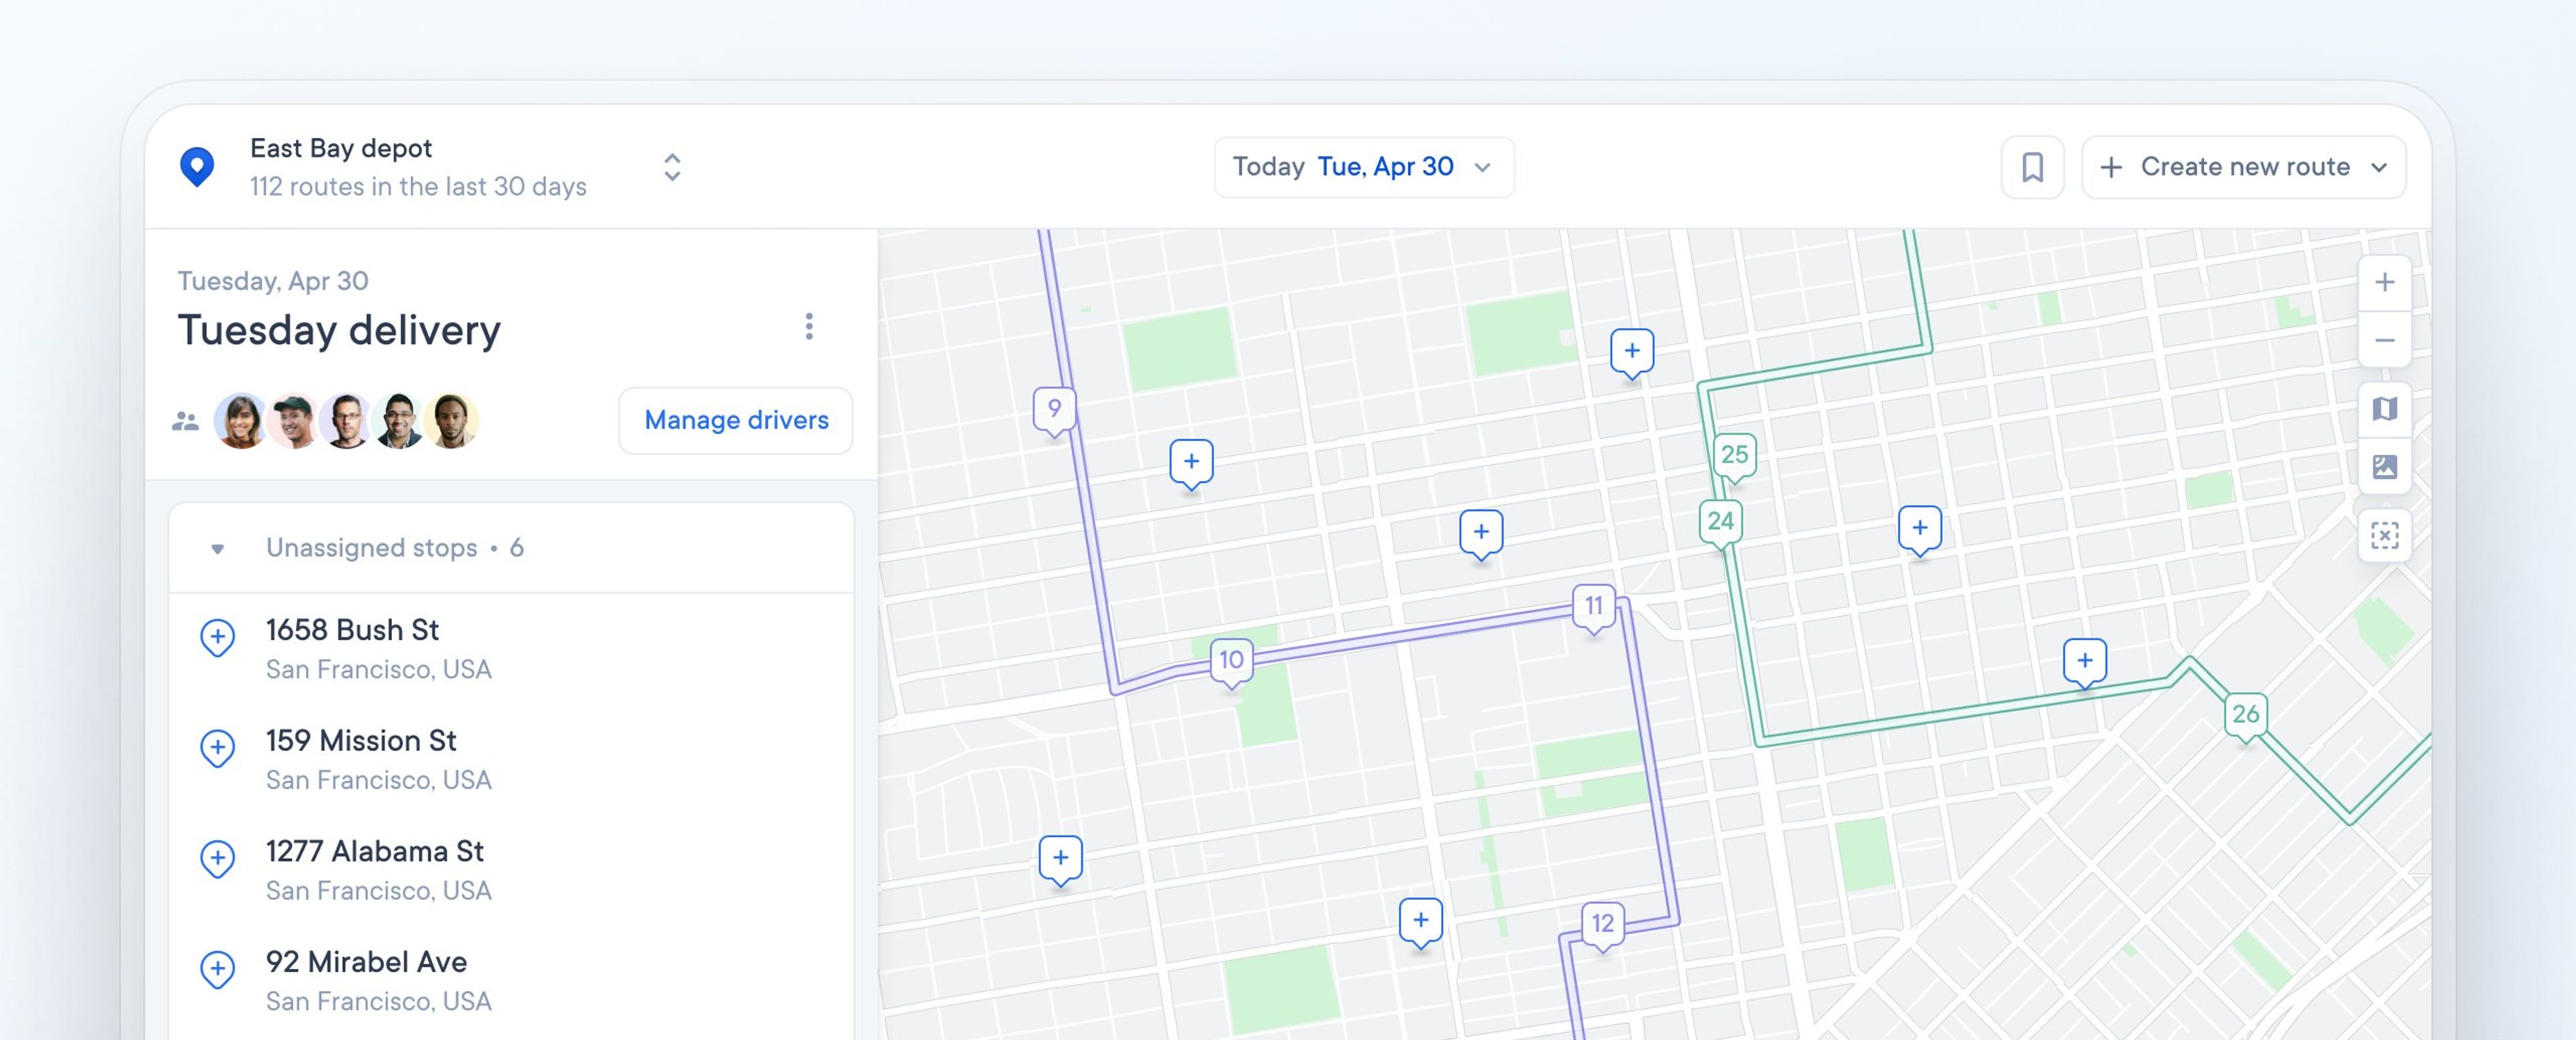Click unassigned plus marker left of stop 12
This screenshot has height=1040, width=2576.
[1420, 922]
